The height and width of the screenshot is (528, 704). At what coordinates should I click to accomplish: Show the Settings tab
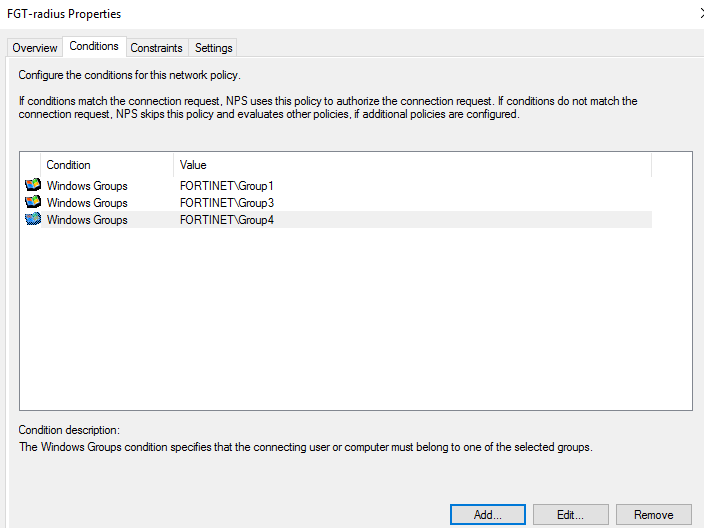pos(214,48)
